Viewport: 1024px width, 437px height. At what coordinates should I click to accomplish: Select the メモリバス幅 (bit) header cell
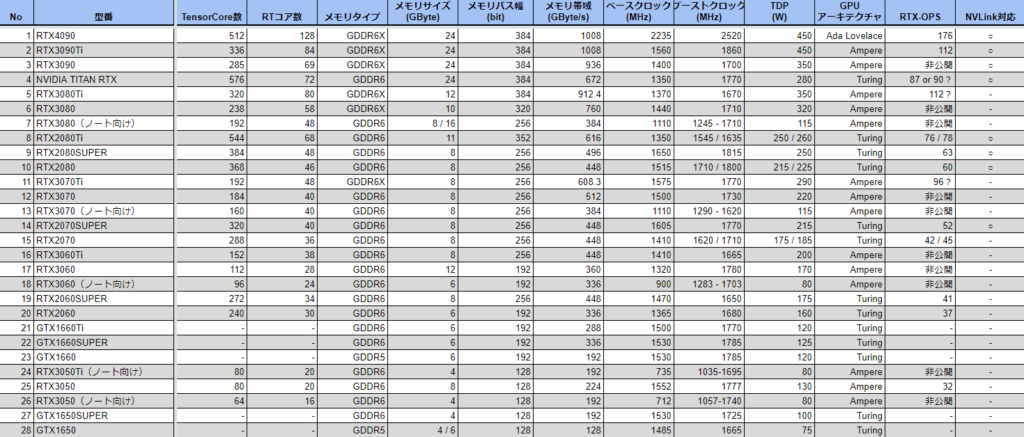(494, 14)
